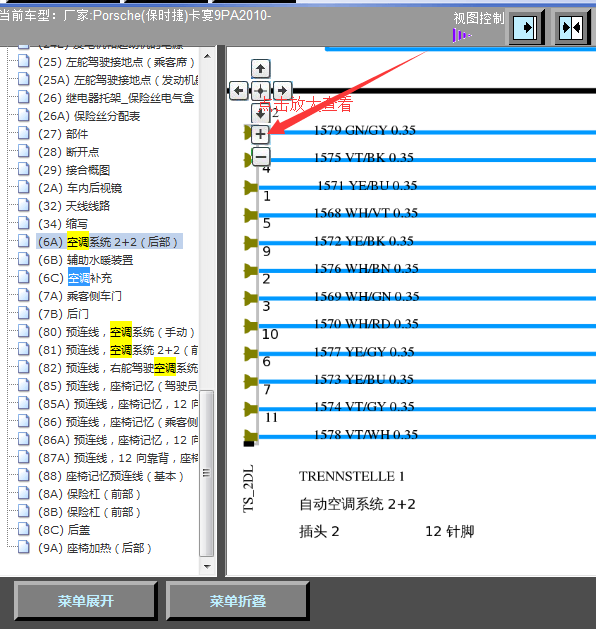Open (34) 缩写 entry
This screenshot has width=596, height=632.
point(63,224)
